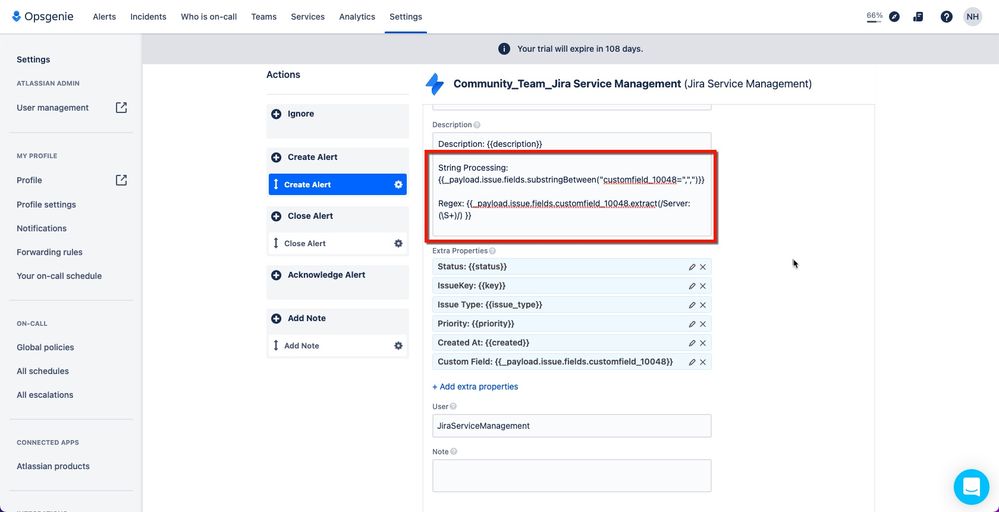Remove the Custom Field extra property
Image resolution: width=999 pixels, height=512 pixels.
[x=703, y=362]
